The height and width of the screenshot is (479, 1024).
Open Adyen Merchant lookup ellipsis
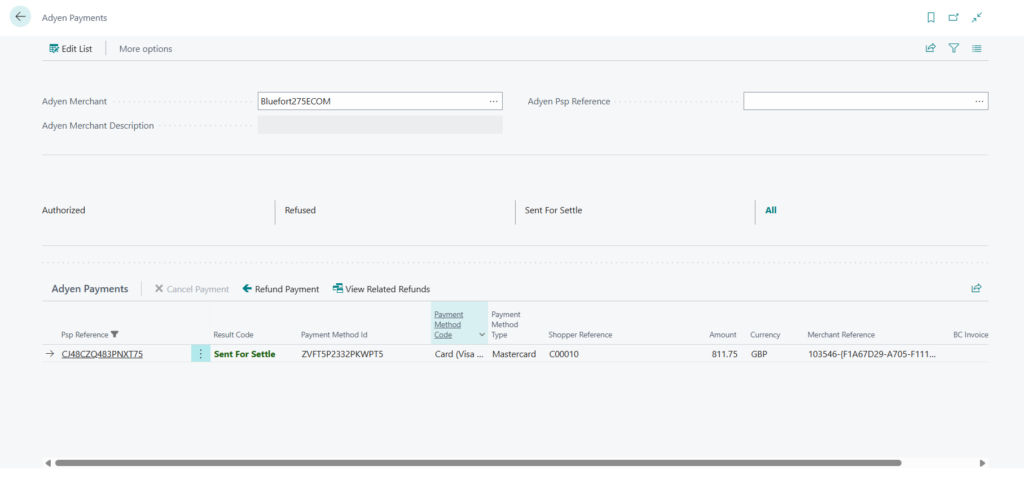[x=493, y=101]
